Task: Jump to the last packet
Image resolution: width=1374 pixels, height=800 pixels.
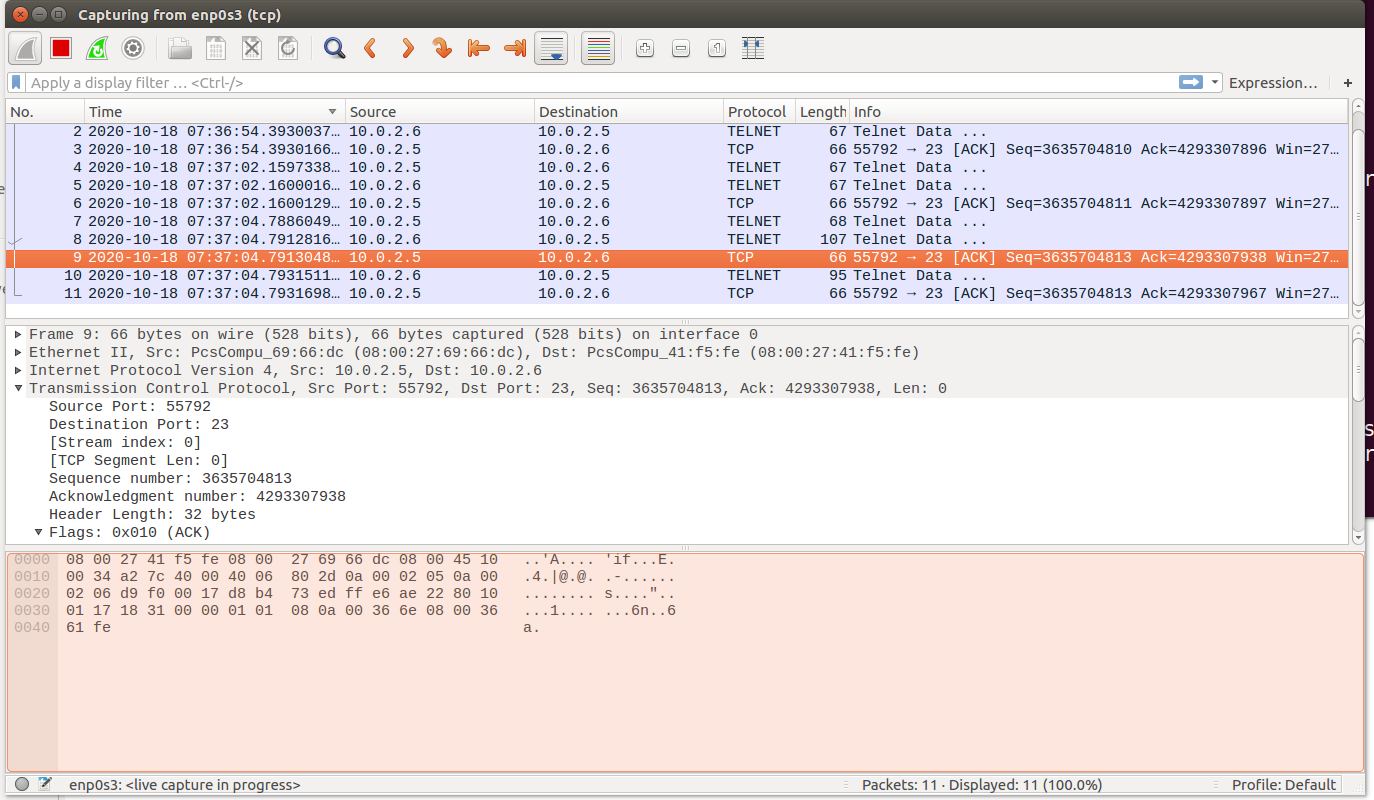Action: coord(515,48)
